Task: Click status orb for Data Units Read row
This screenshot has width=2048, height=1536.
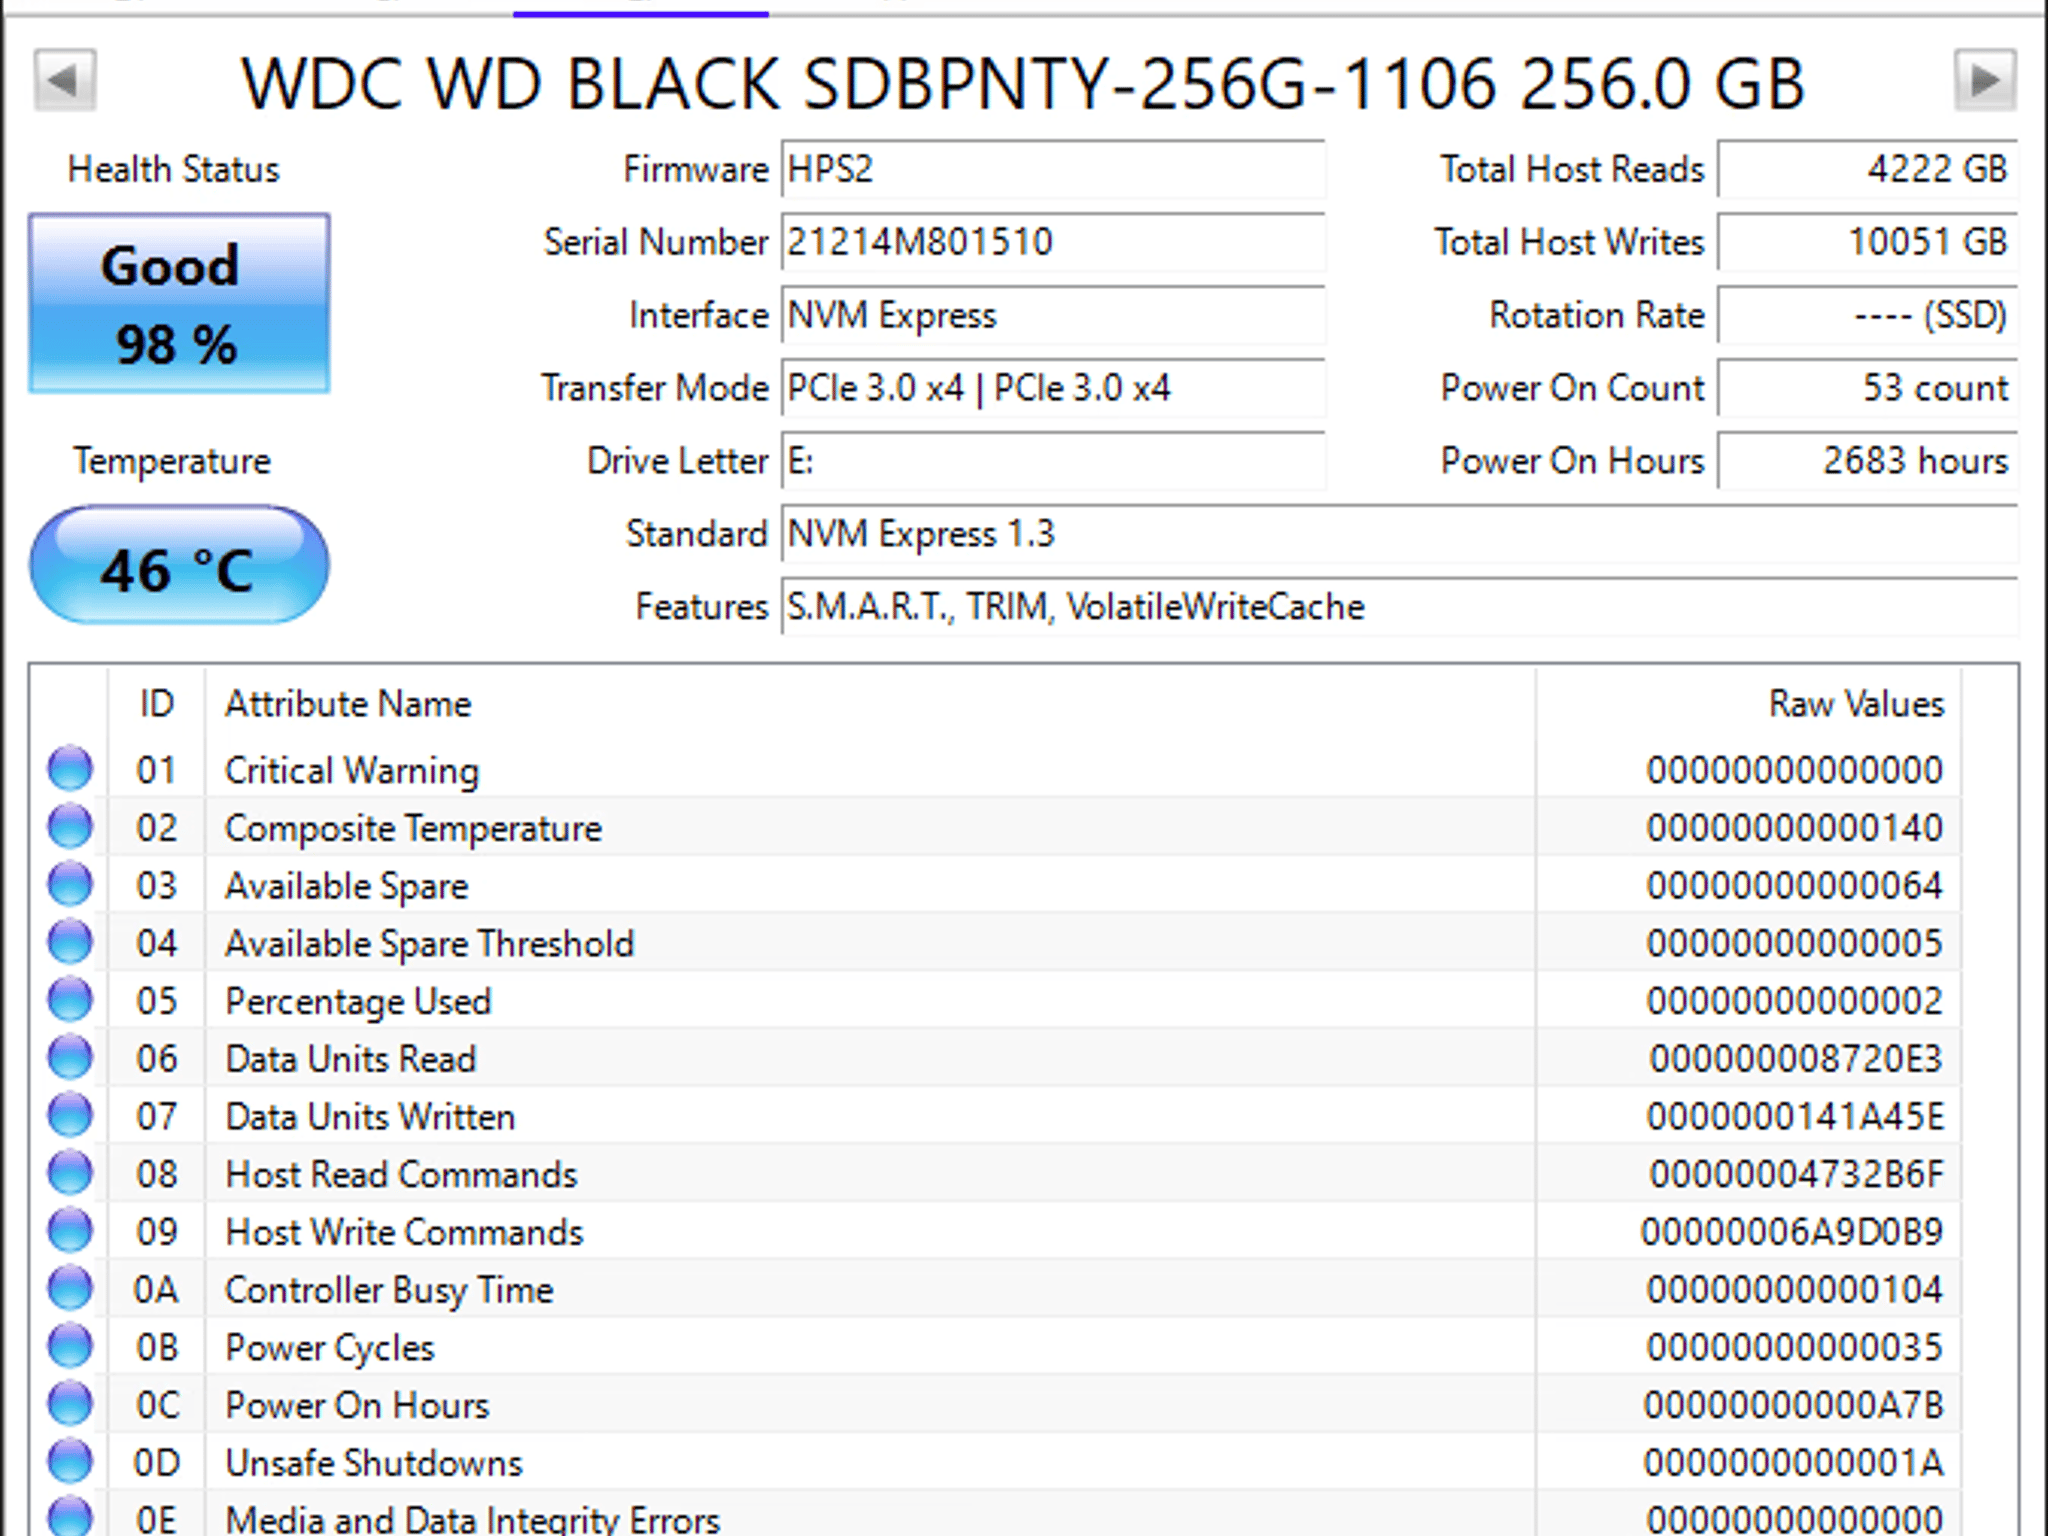Action: tap(70, 1058)
